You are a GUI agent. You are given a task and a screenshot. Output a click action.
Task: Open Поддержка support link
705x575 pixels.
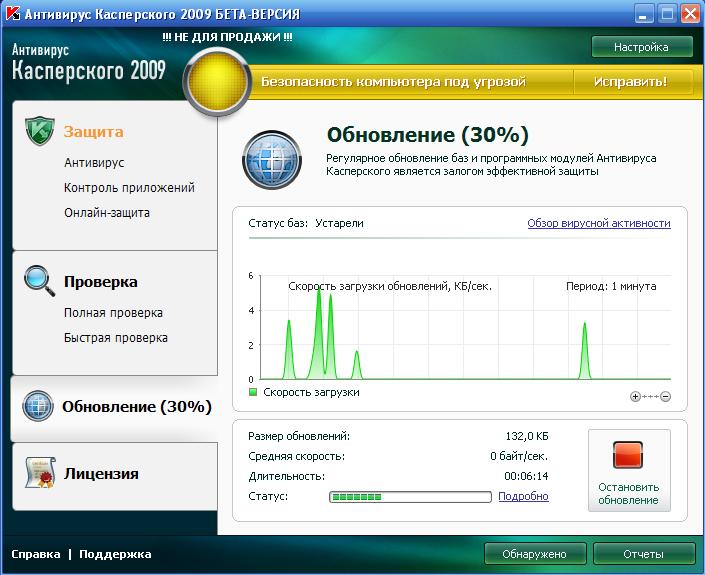[x=115, y=554]
